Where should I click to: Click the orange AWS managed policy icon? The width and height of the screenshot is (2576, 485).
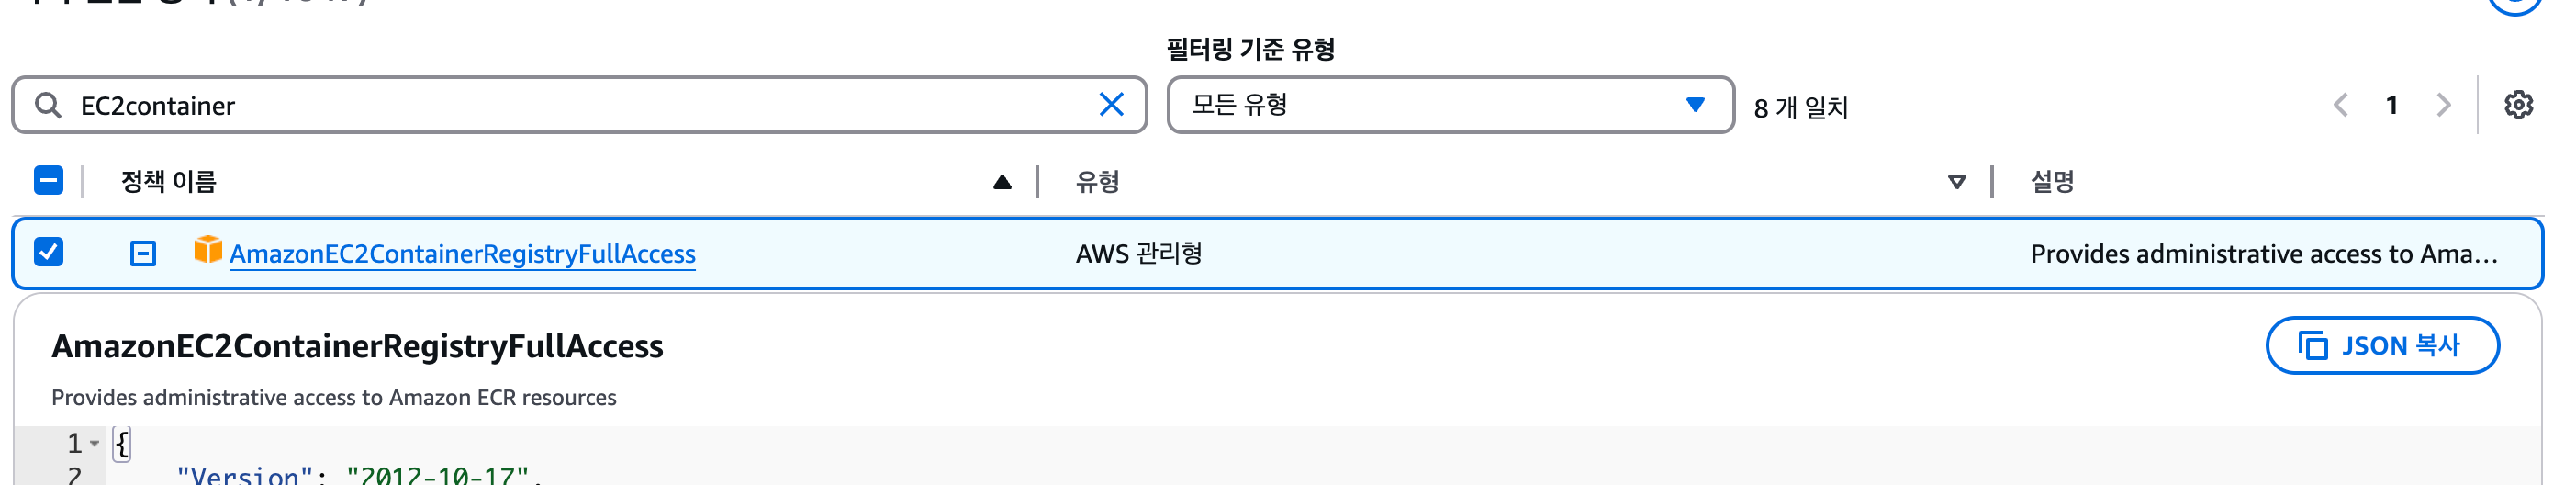207,250
